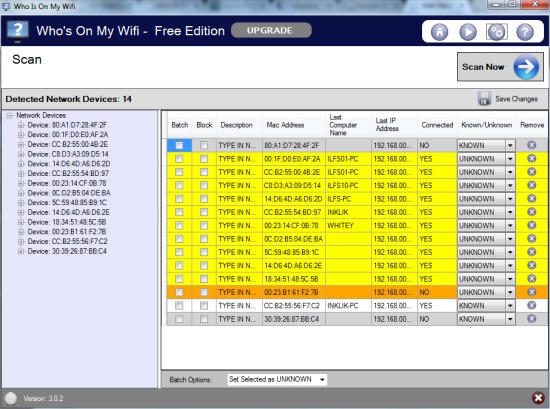
Task: Click Detected Network Devices: 14 label
Action: (68, 99)
